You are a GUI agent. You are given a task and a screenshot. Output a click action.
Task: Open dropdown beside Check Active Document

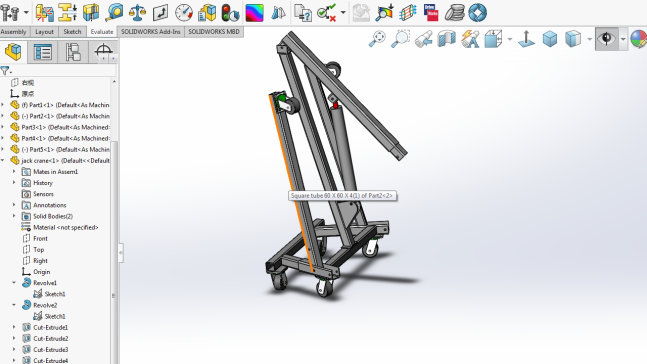point(343,12)
